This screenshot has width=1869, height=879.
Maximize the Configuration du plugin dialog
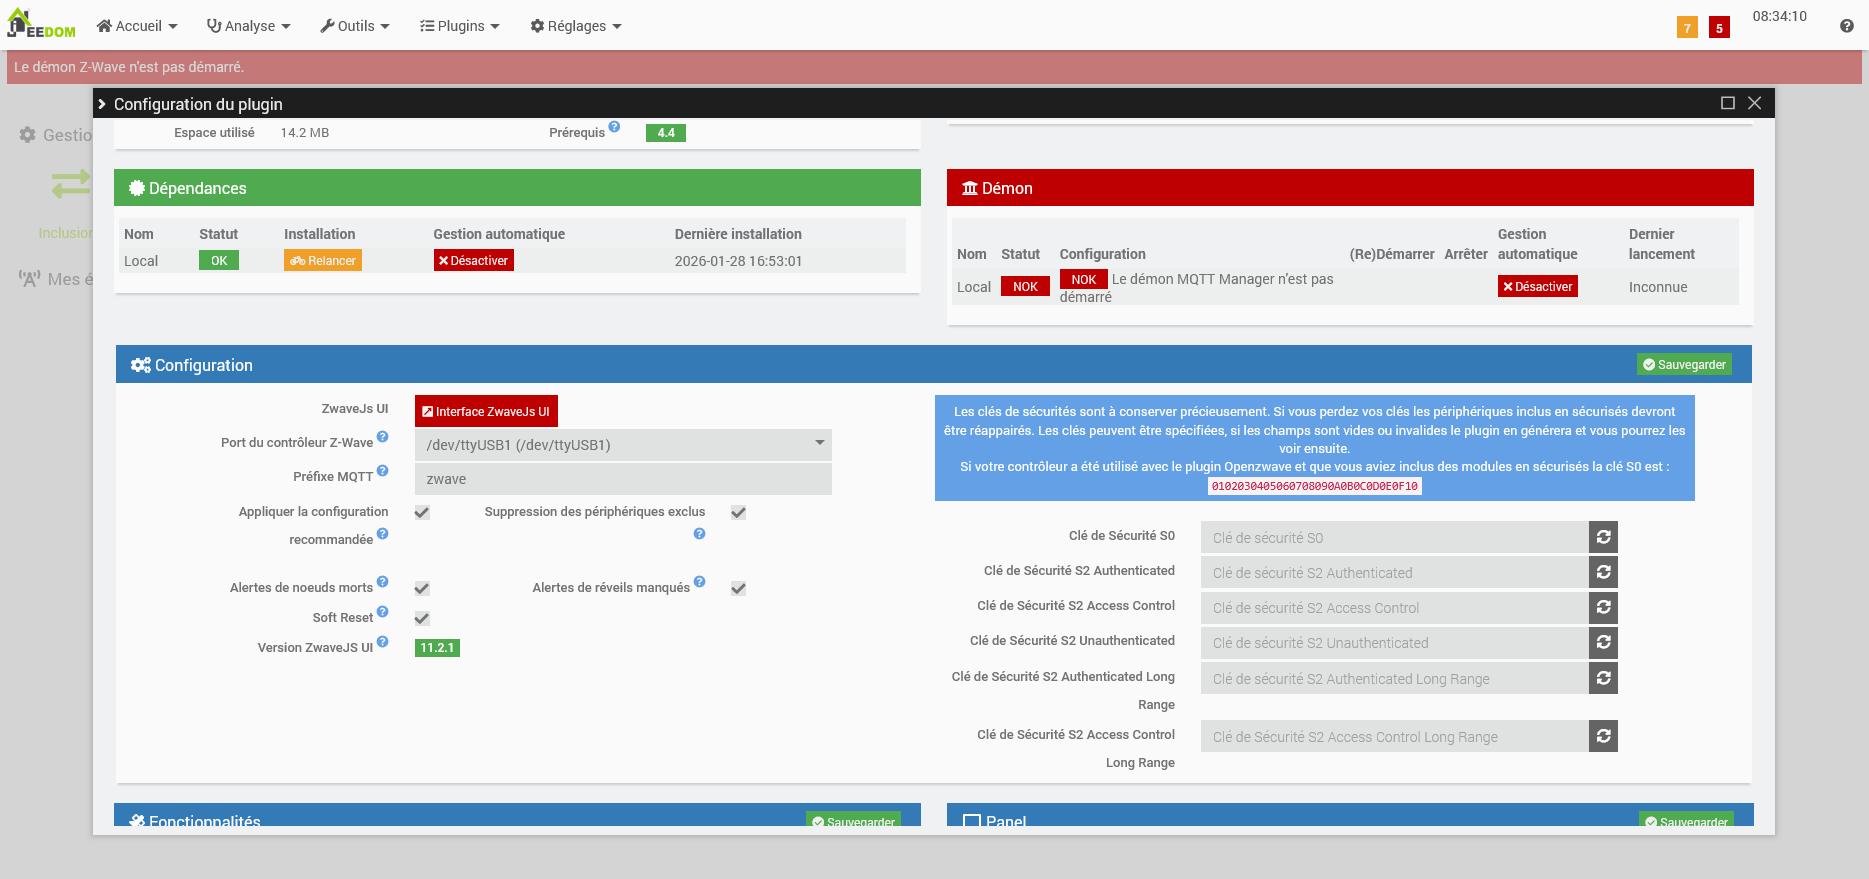click(x=1727, y=103)
